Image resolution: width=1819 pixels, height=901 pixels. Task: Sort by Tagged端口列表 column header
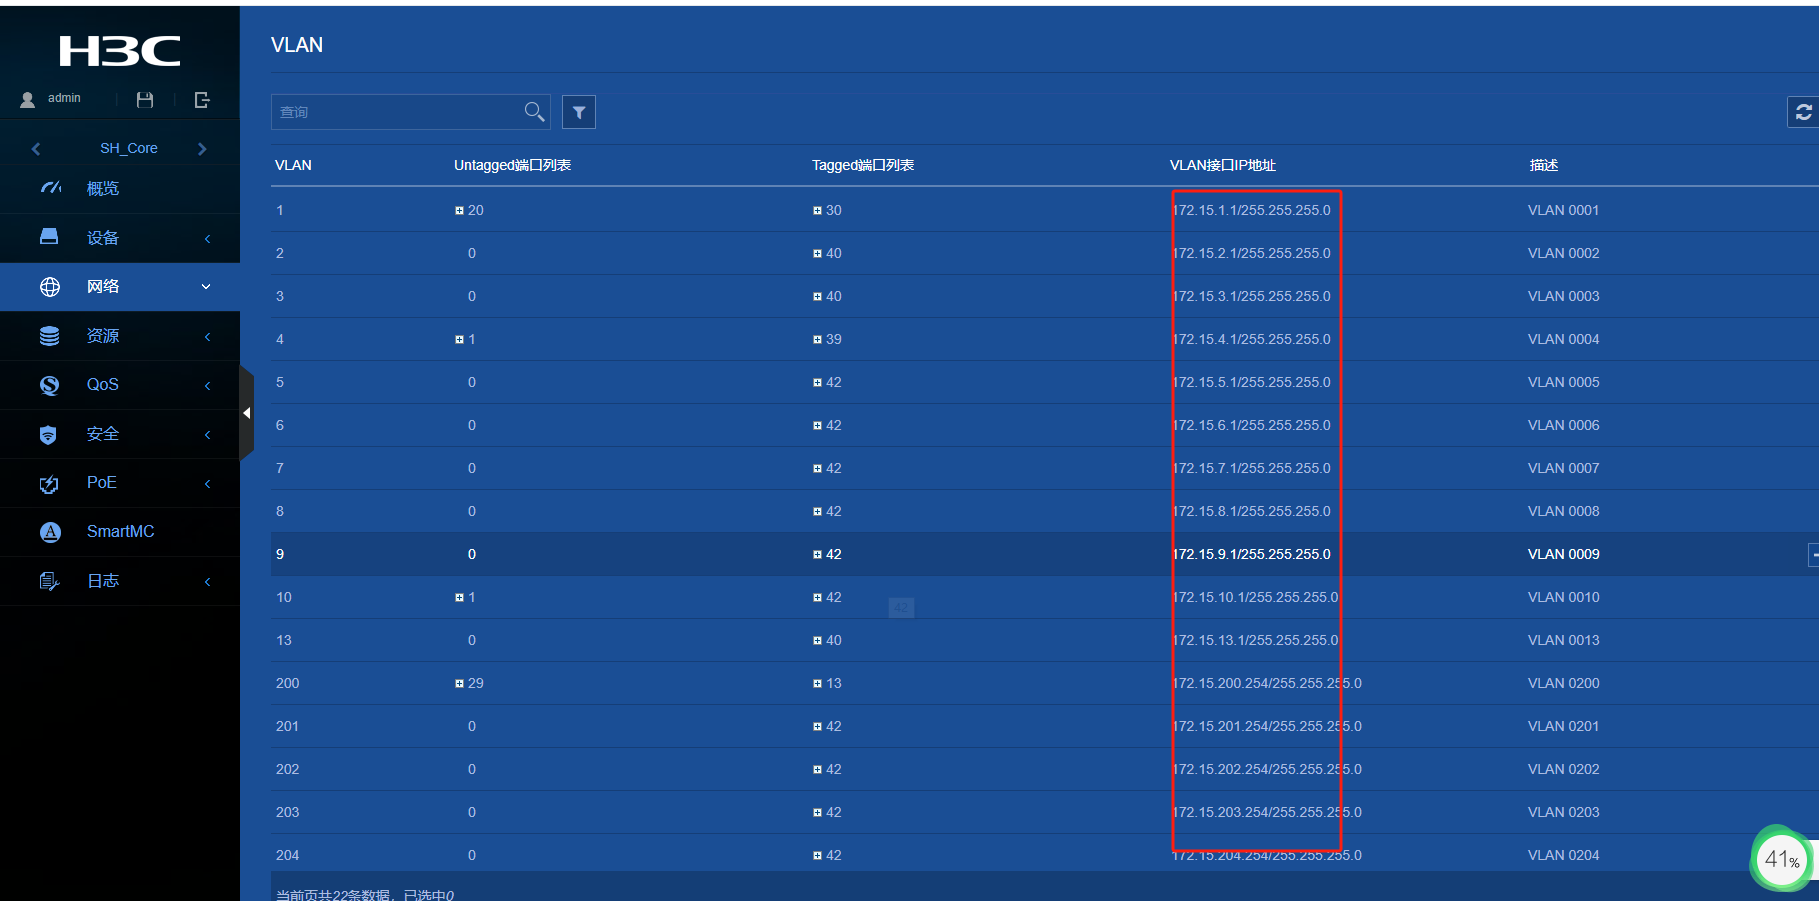point(863,165)
